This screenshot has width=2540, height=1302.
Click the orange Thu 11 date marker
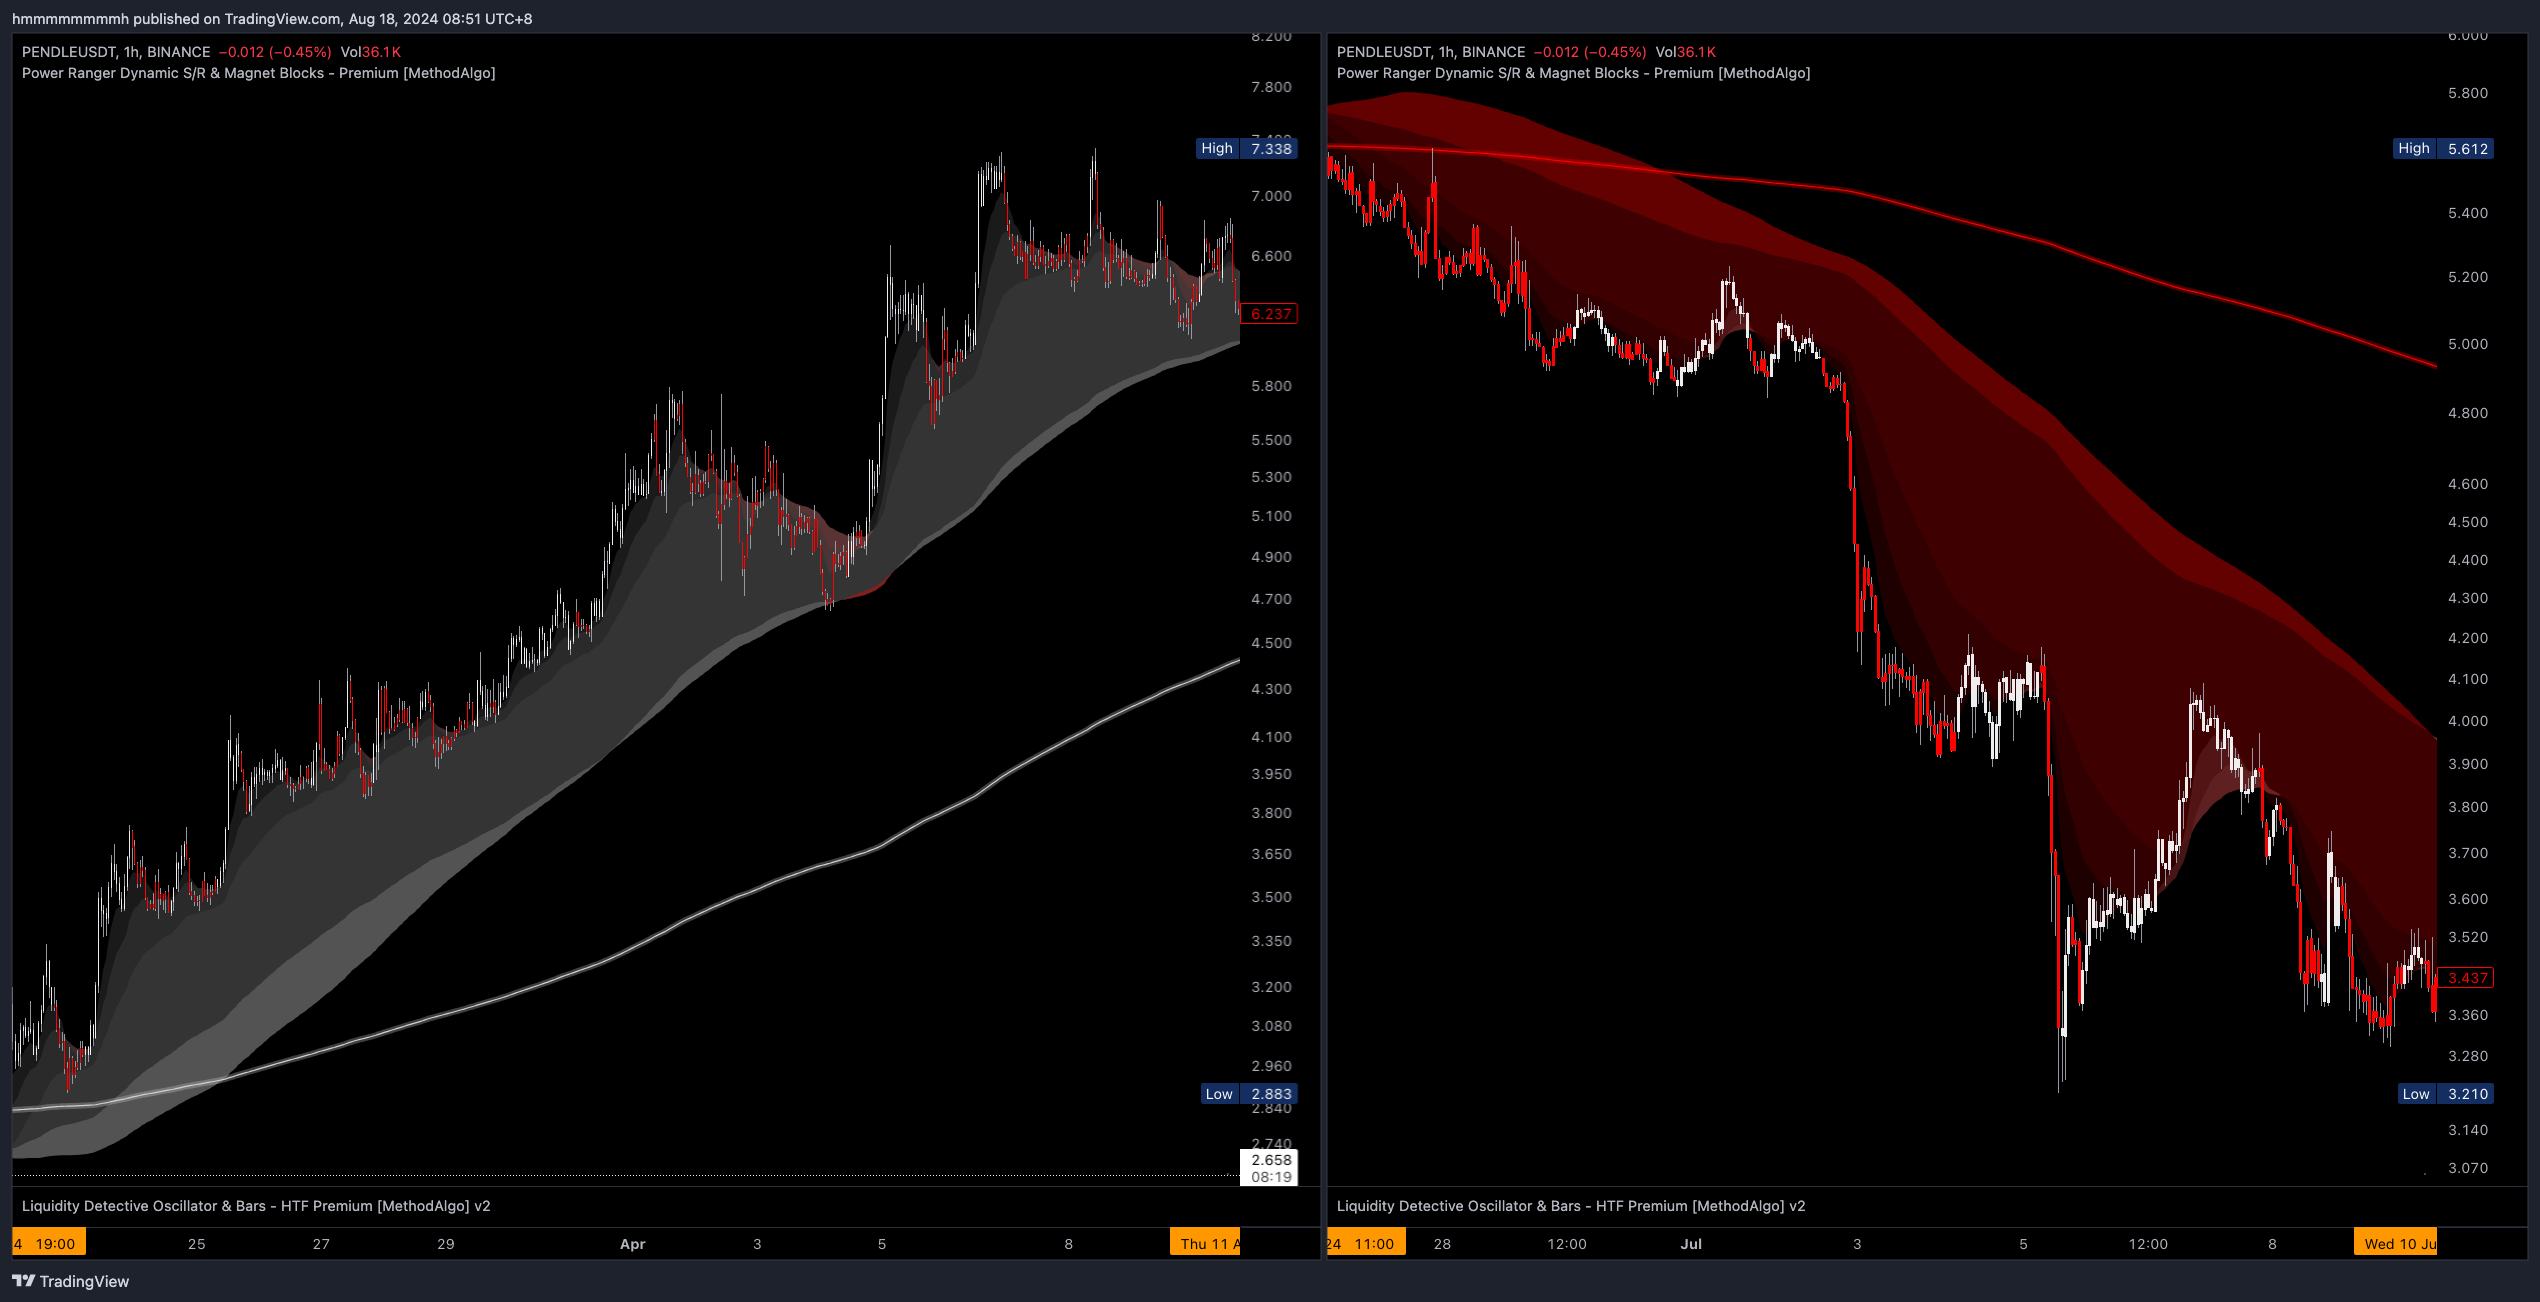pyautogui.click(x=1205, y=1243)
